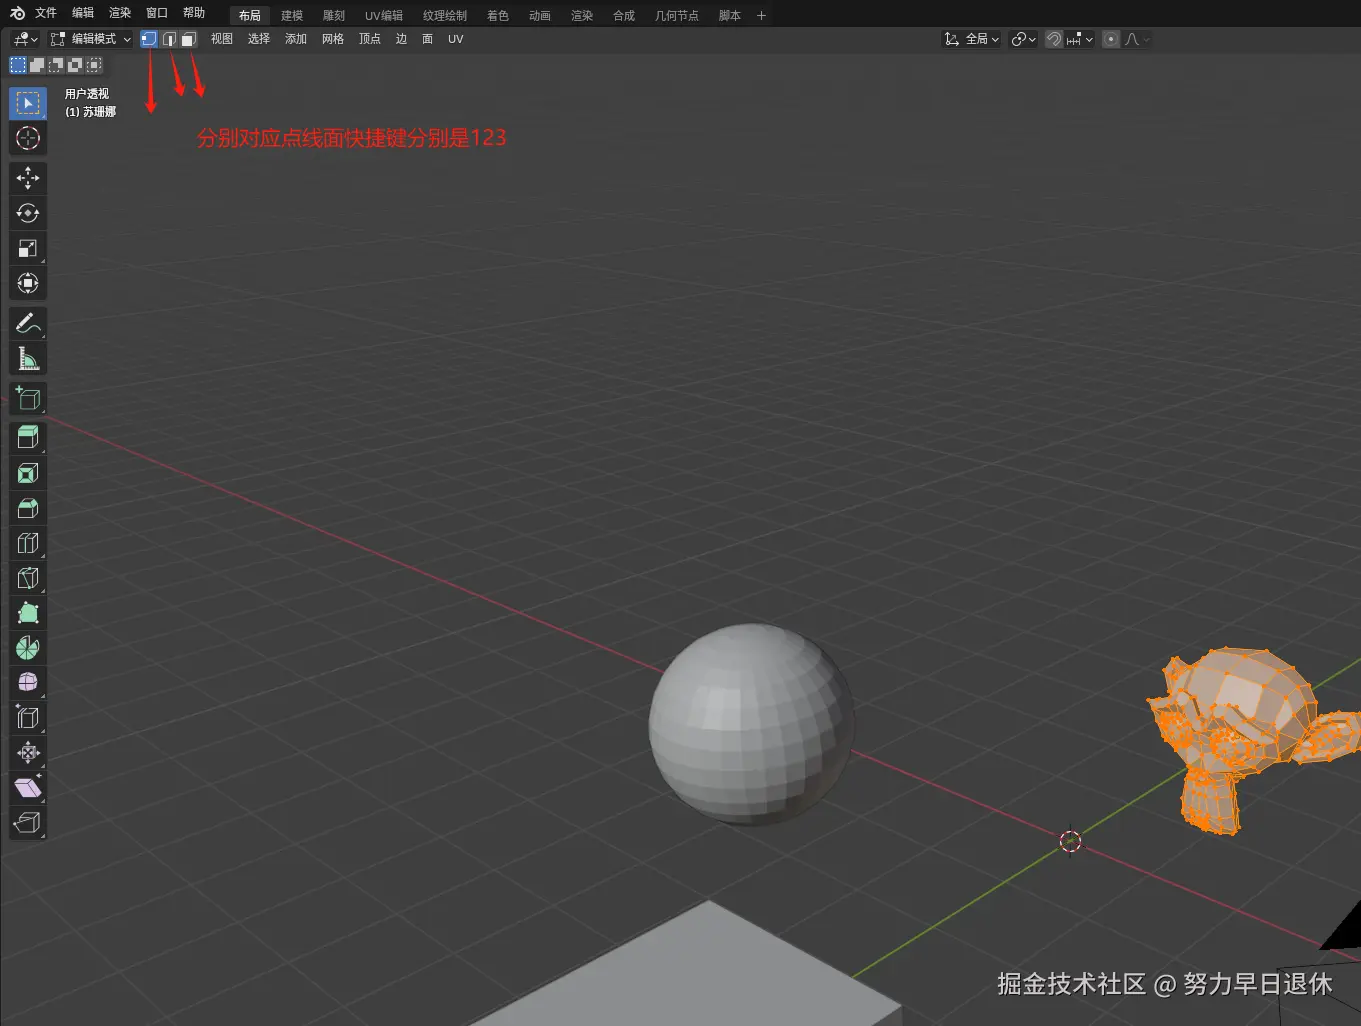
Task: Open the 边 menu
Action: click(x=401, y=39)
